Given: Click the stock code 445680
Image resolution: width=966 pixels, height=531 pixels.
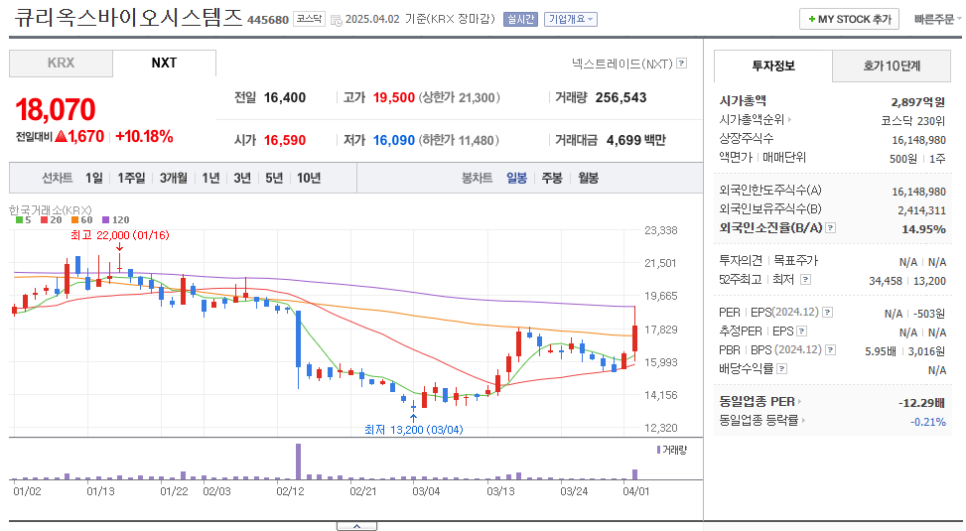Looking at the screenshot, I should 268,20.
